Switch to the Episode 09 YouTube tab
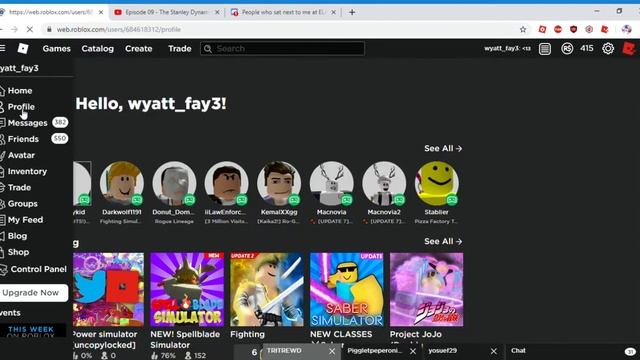This screenshot has height=360, width=640. pos(167,12)
